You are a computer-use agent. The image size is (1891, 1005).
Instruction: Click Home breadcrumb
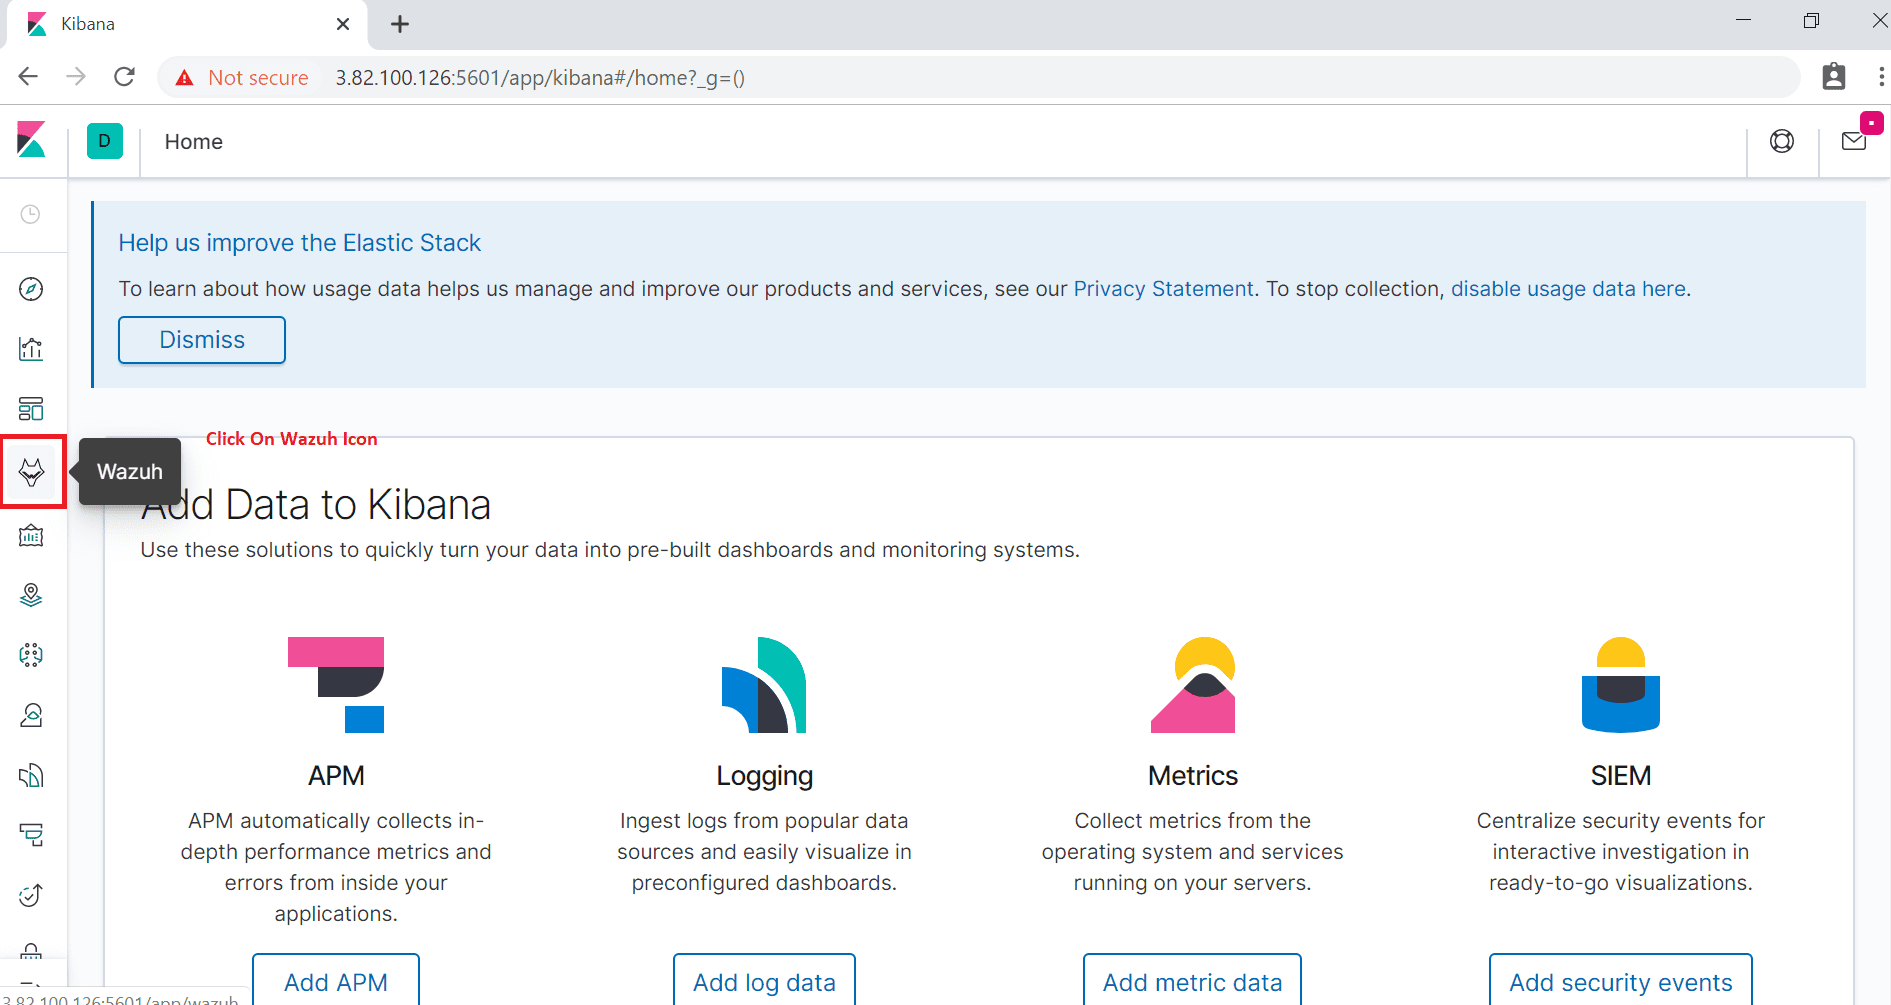(194, 142)
